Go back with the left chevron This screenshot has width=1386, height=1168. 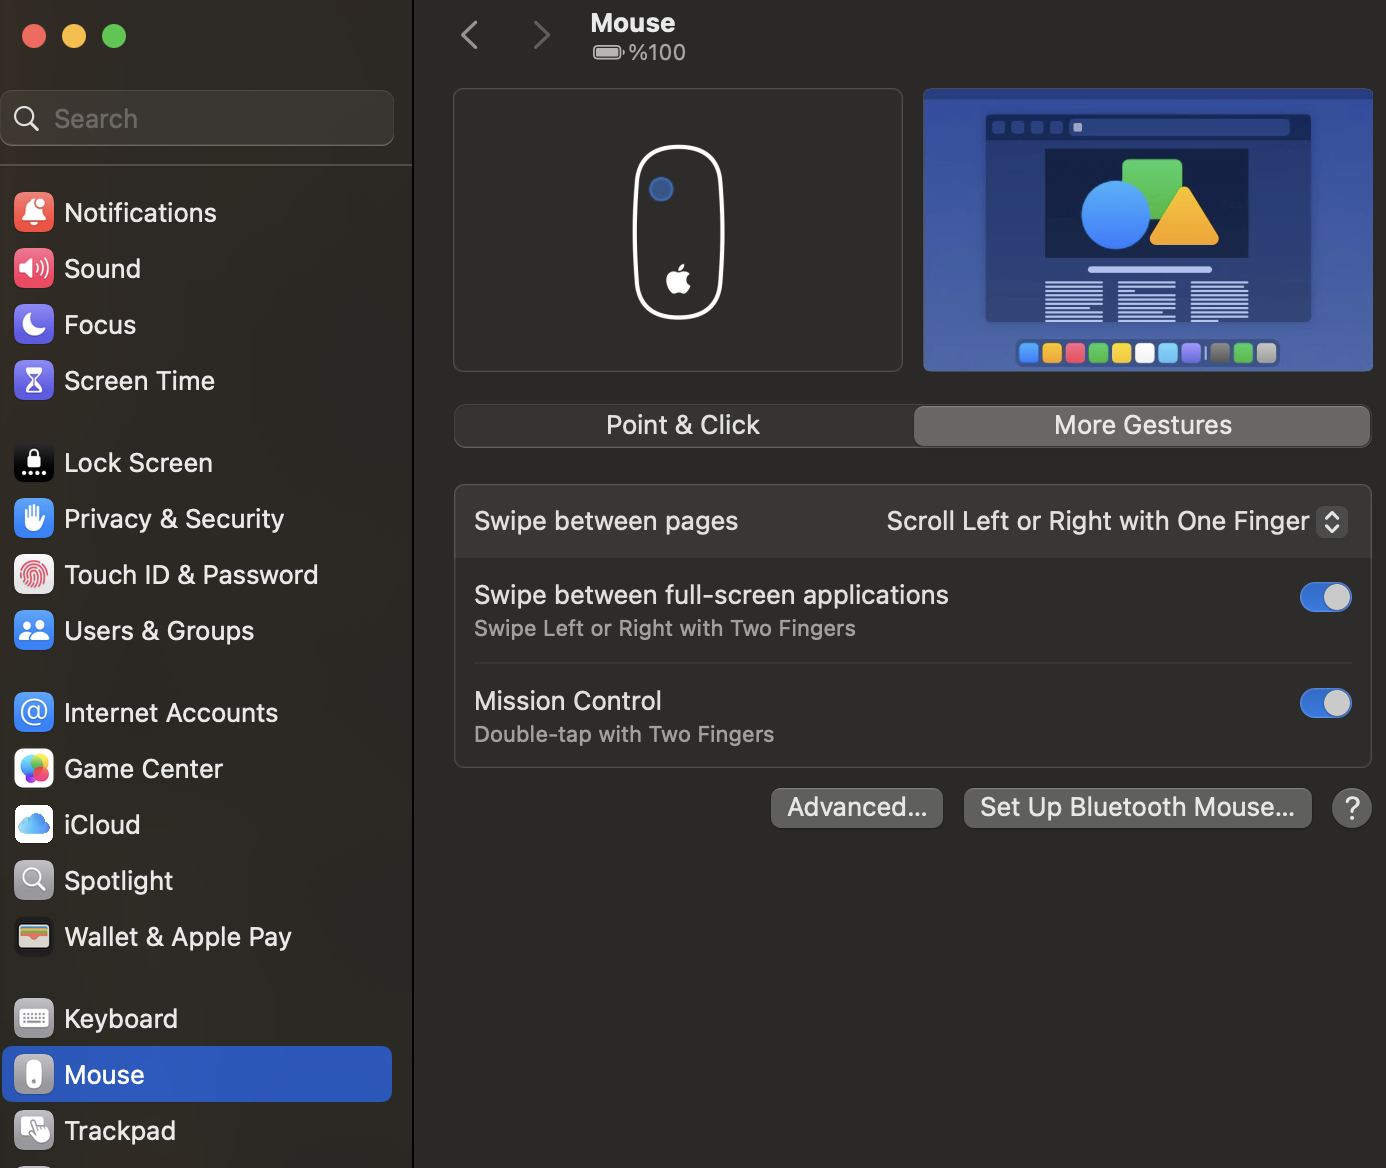pos(470,35)
